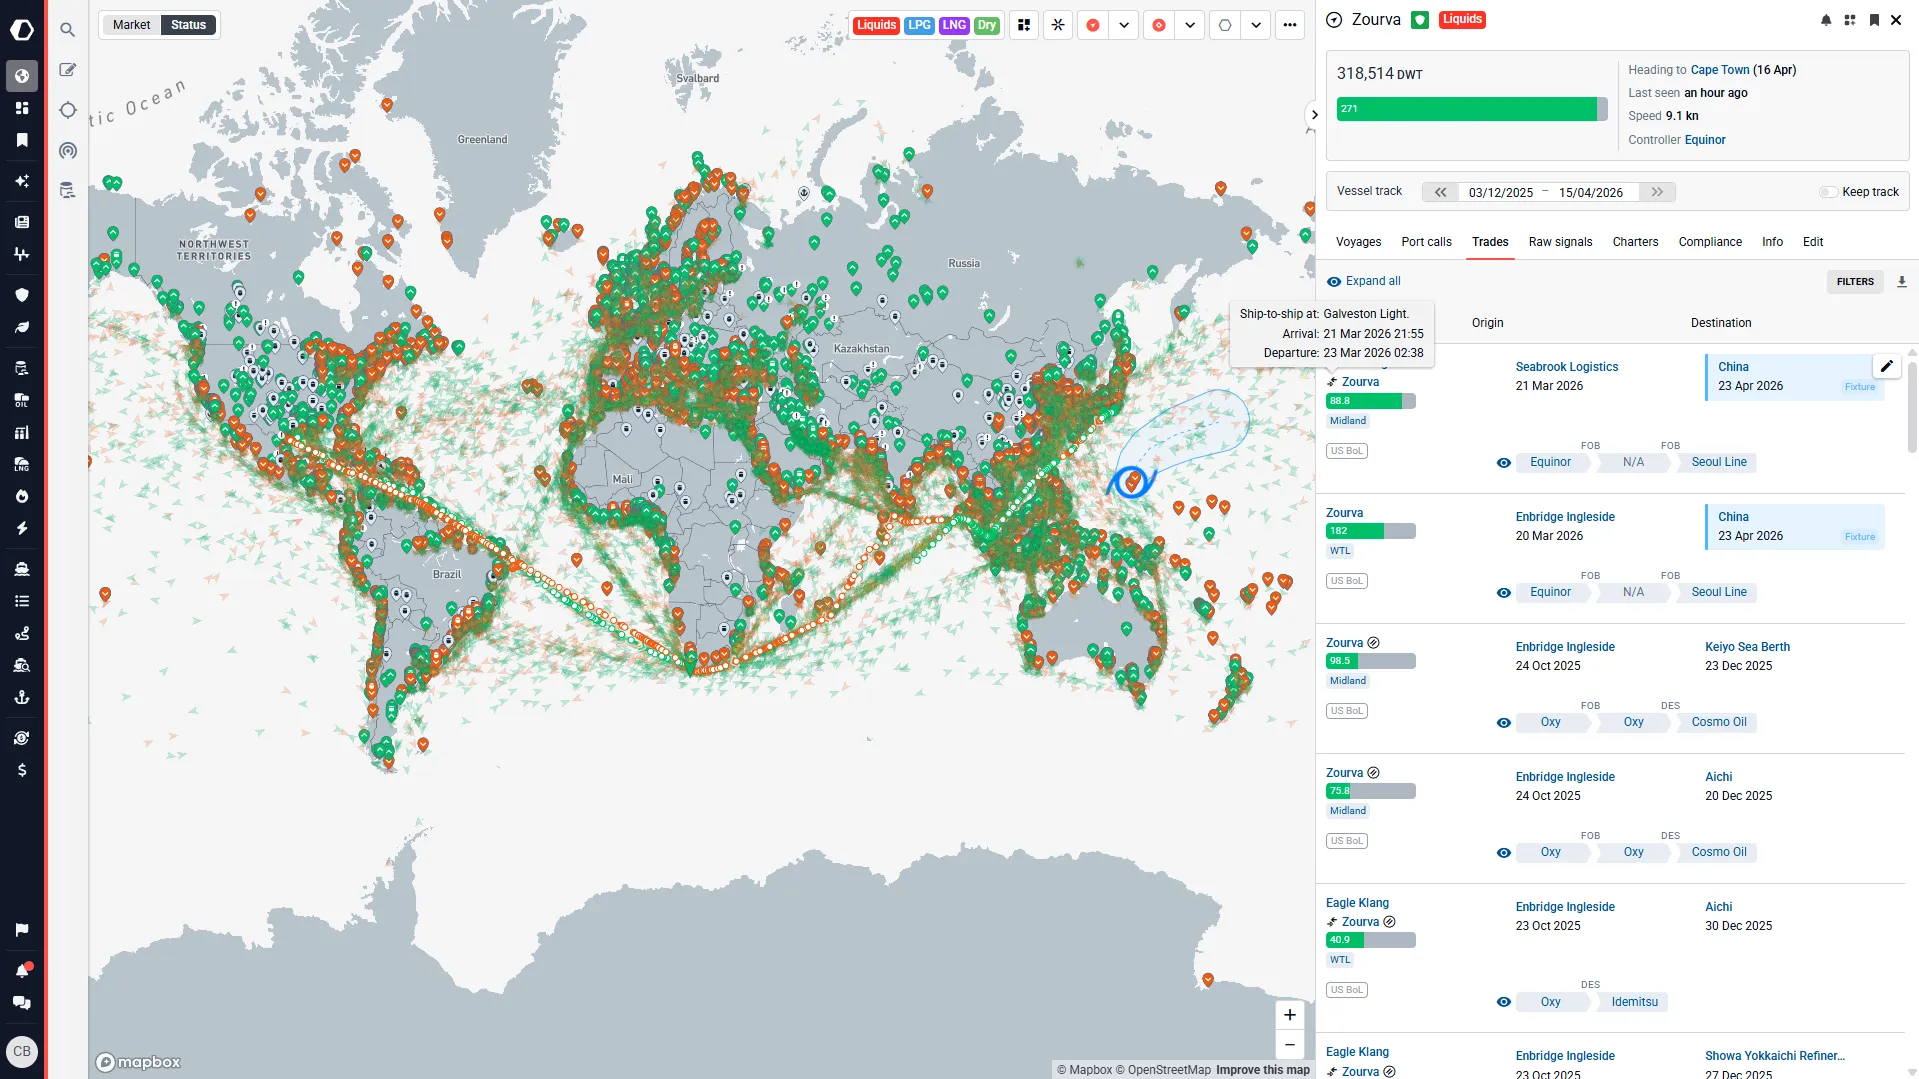Open the flag icon in sidebar
The width and height of the screenshot is (1919, 1079).
pos(22,930)
